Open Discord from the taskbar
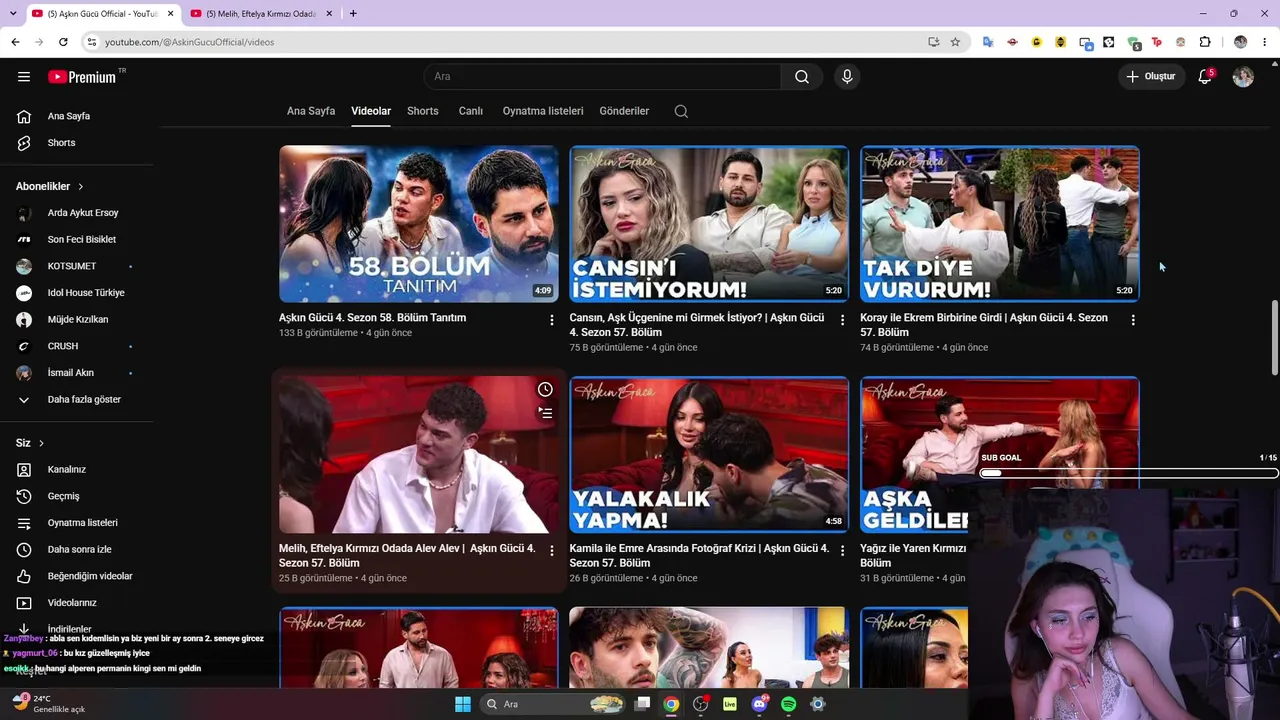The width and height of the screenshot is (1280, 720). 759,704
